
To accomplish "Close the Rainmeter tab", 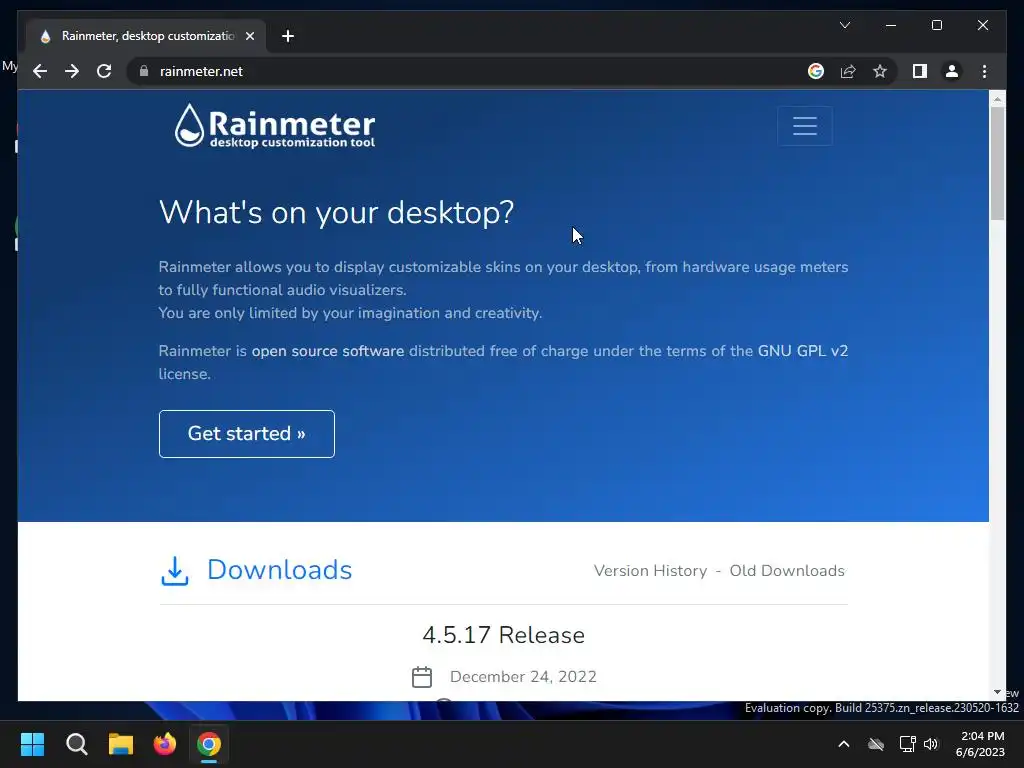I will pos(249,36).
